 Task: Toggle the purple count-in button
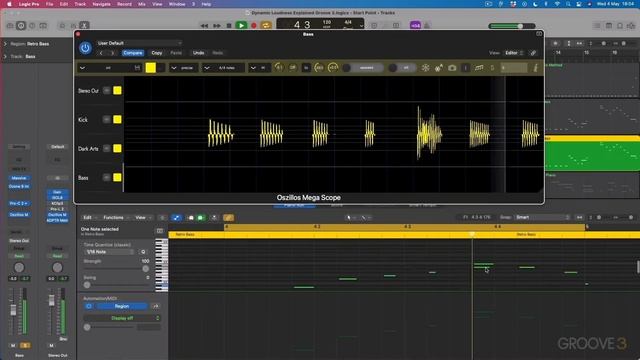415,26
